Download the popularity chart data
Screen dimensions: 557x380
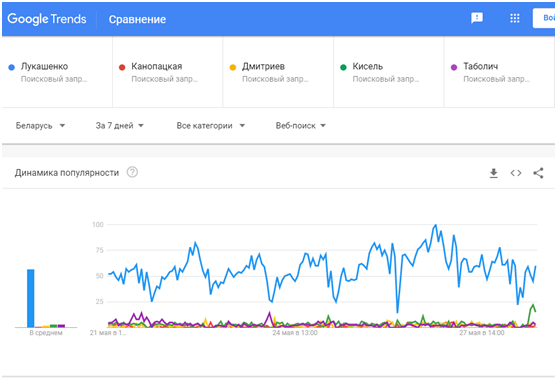(493, 173)
